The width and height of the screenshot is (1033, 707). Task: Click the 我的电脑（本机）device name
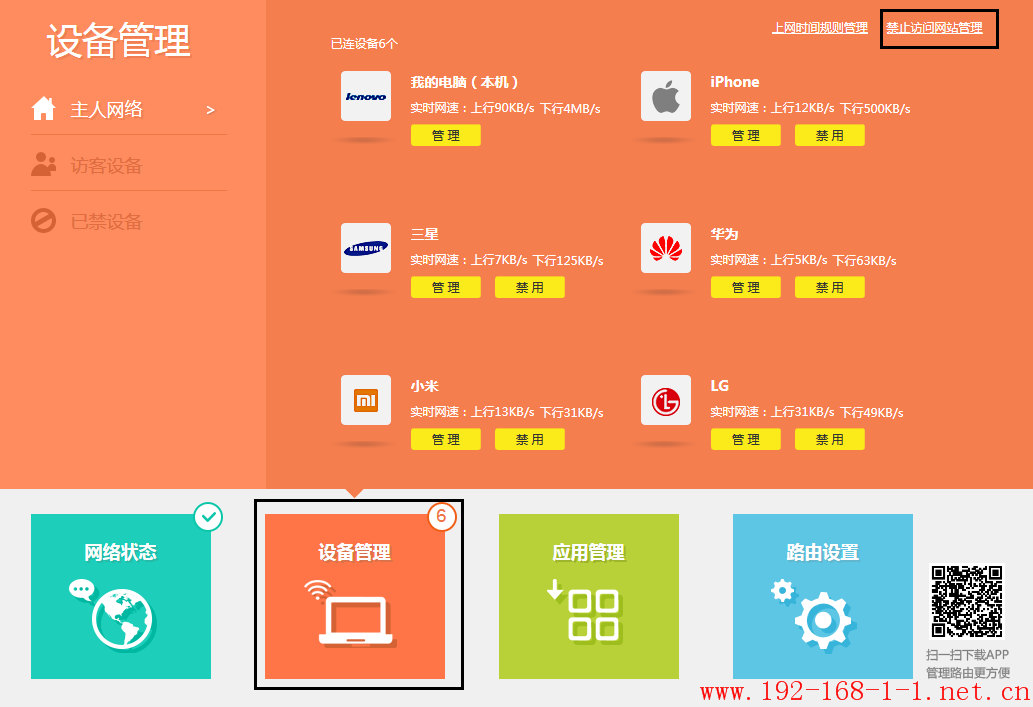coord(464,82)
